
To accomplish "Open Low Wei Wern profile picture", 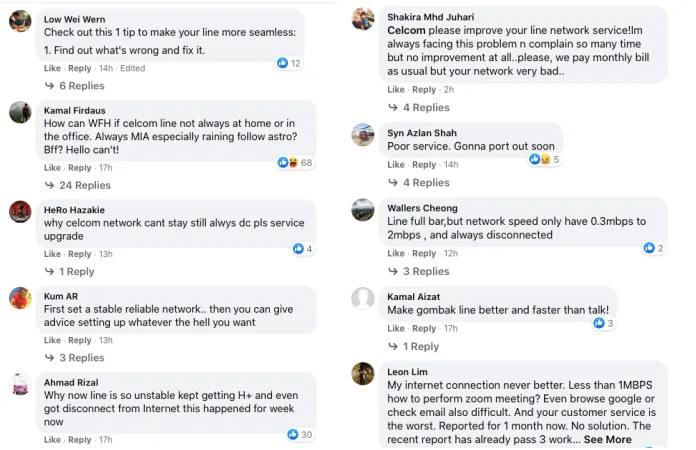I will 20,24.
